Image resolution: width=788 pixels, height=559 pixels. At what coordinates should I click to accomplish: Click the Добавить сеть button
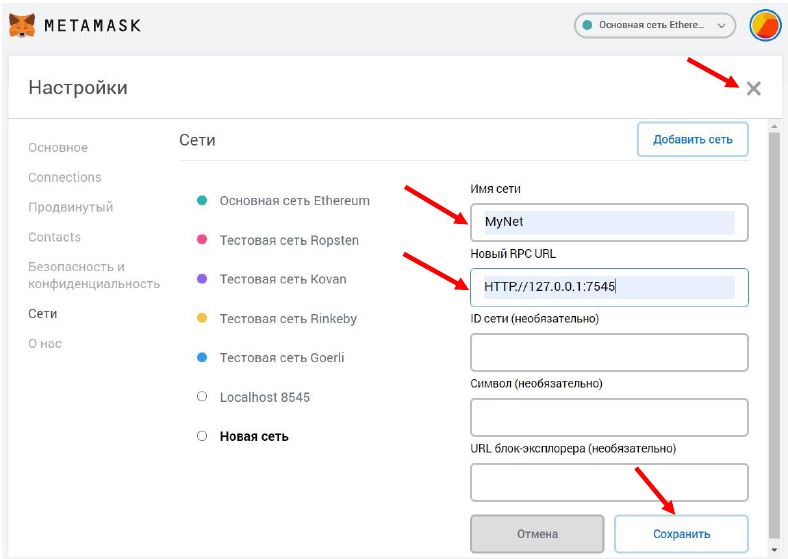[692, 140]
